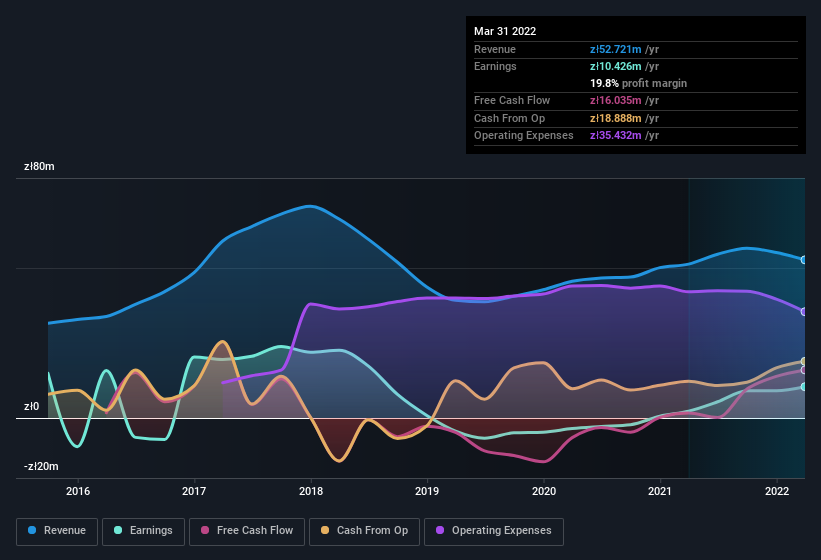Click the zł10.426m earnings value
The width and height of the screenshot is (821, 560).
[x=616, y=66]
